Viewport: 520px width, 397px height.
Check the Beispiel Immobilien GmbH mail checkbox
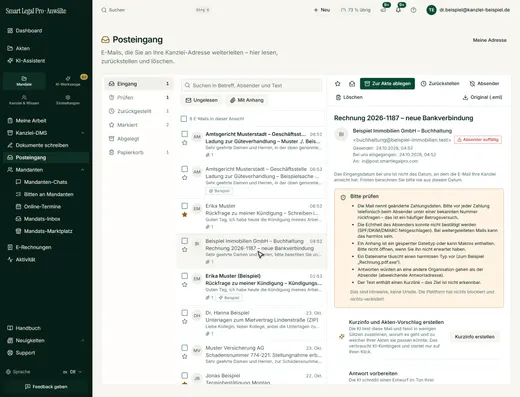pyautogui.click(x=184, y=241)
